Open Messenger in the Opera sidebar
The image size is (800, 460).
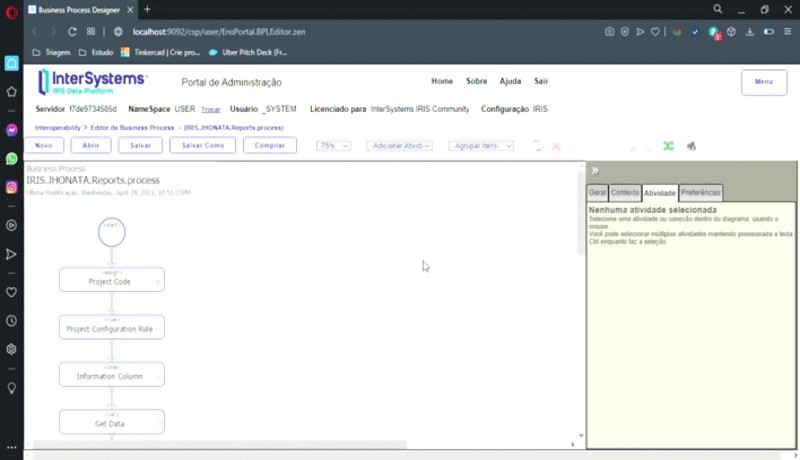12,130
